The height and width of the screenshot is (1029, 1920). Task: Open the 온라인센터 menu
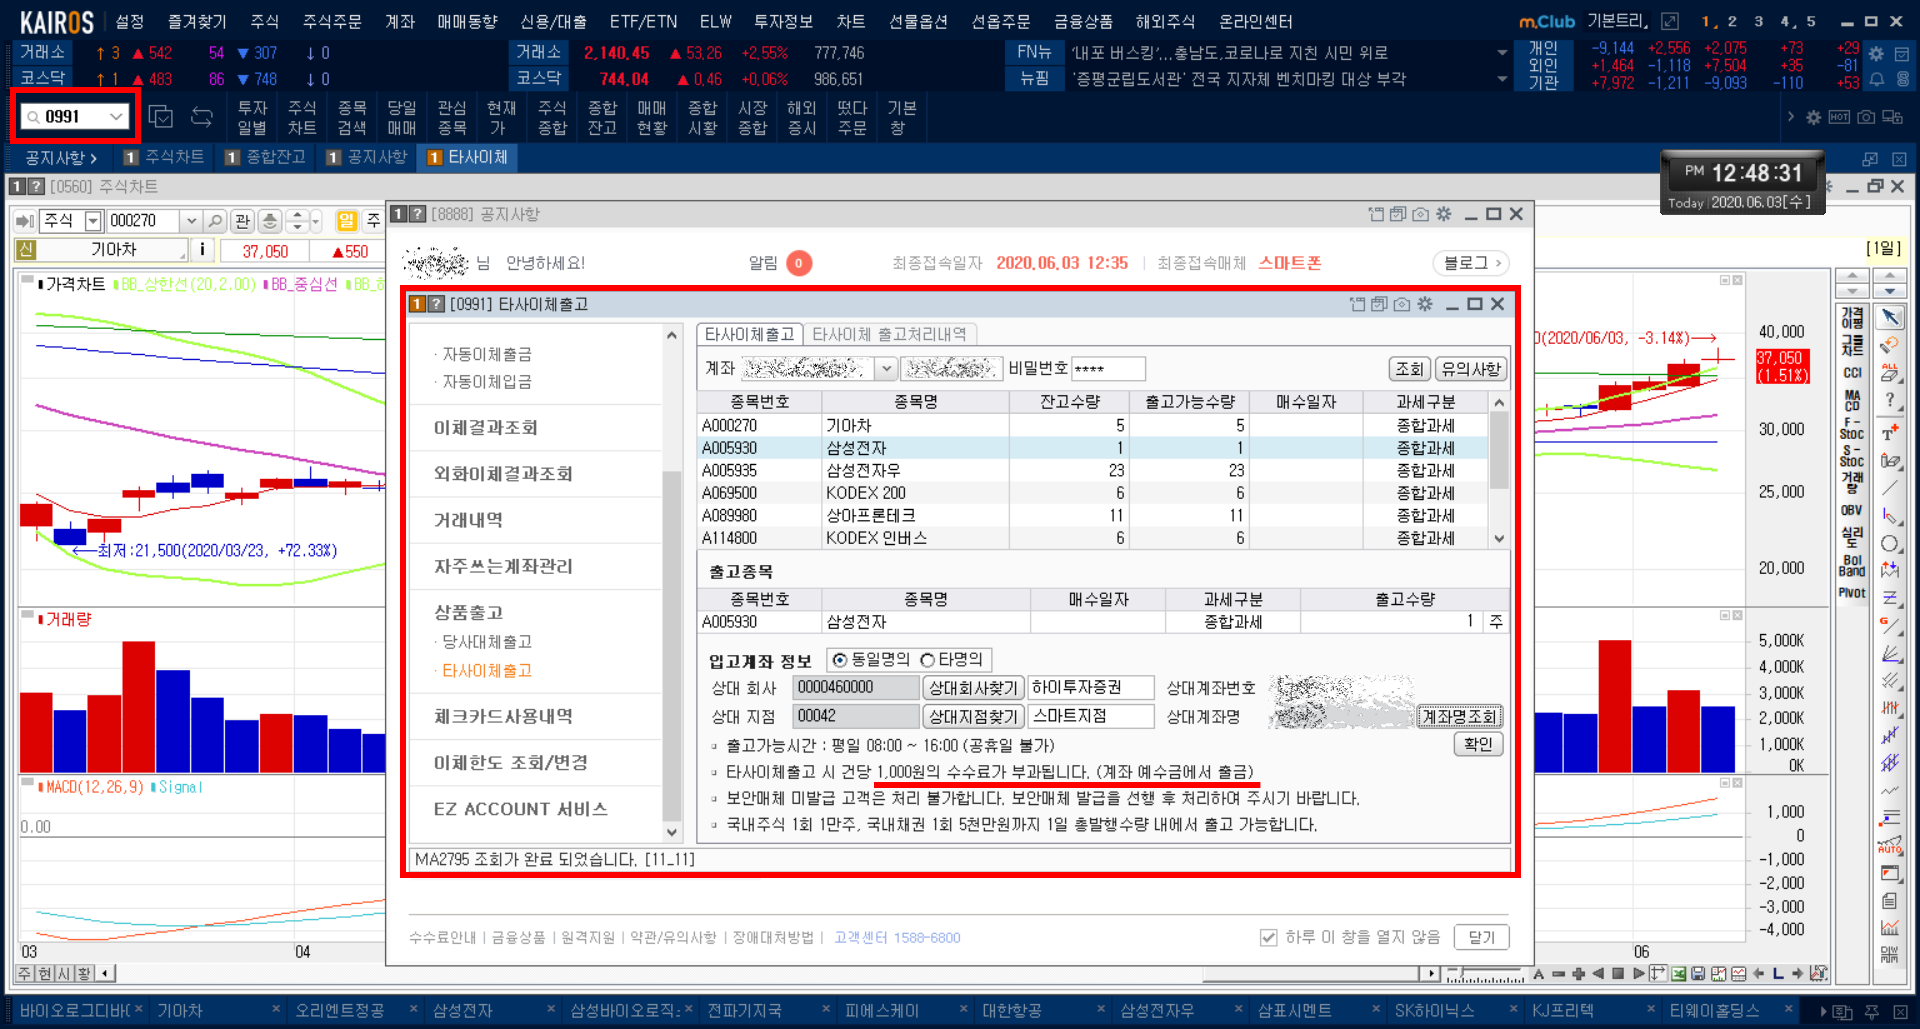(x=1255, y=21)
